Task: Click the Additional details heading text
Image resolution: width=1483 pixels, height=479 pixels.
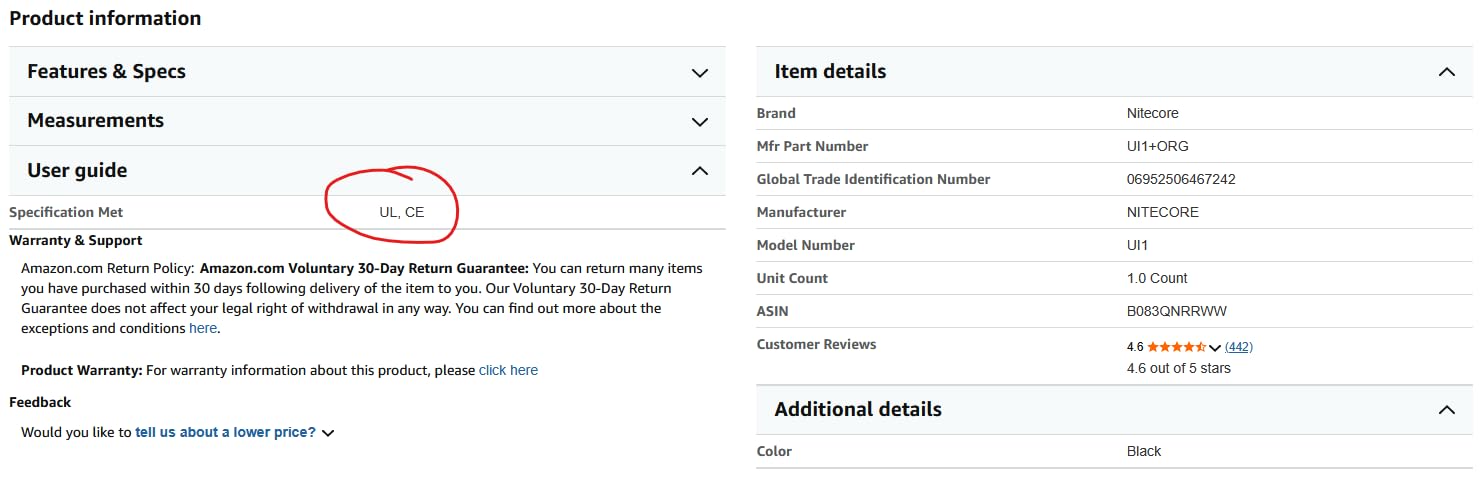Action: point(858,409)
